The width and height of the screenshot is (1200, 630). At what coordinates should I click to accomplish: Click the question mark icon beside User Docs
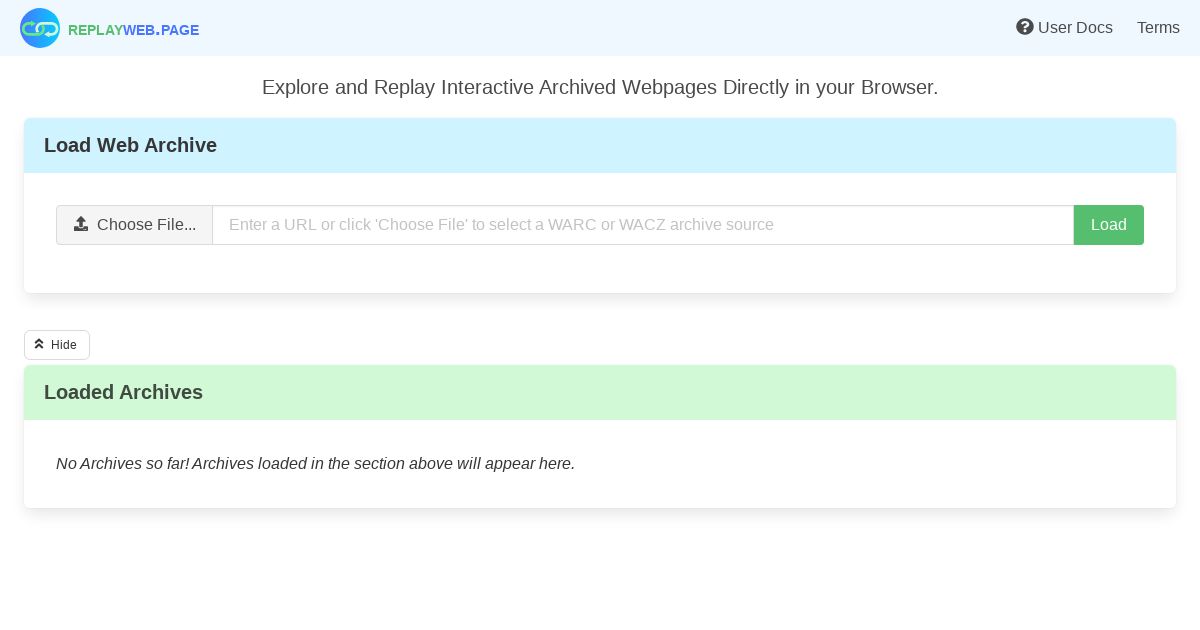click(x=1025, y=27)
